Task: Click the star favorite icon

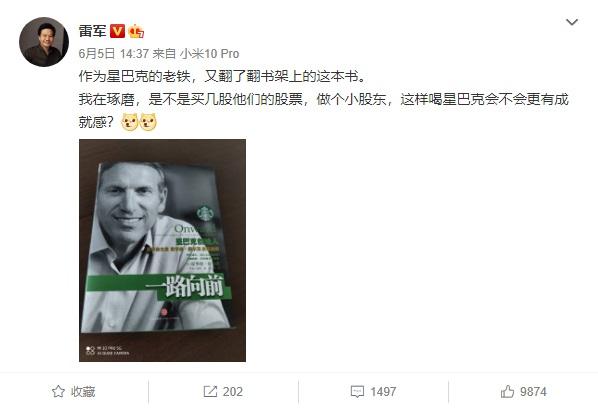Action: [x=58, y=391]
